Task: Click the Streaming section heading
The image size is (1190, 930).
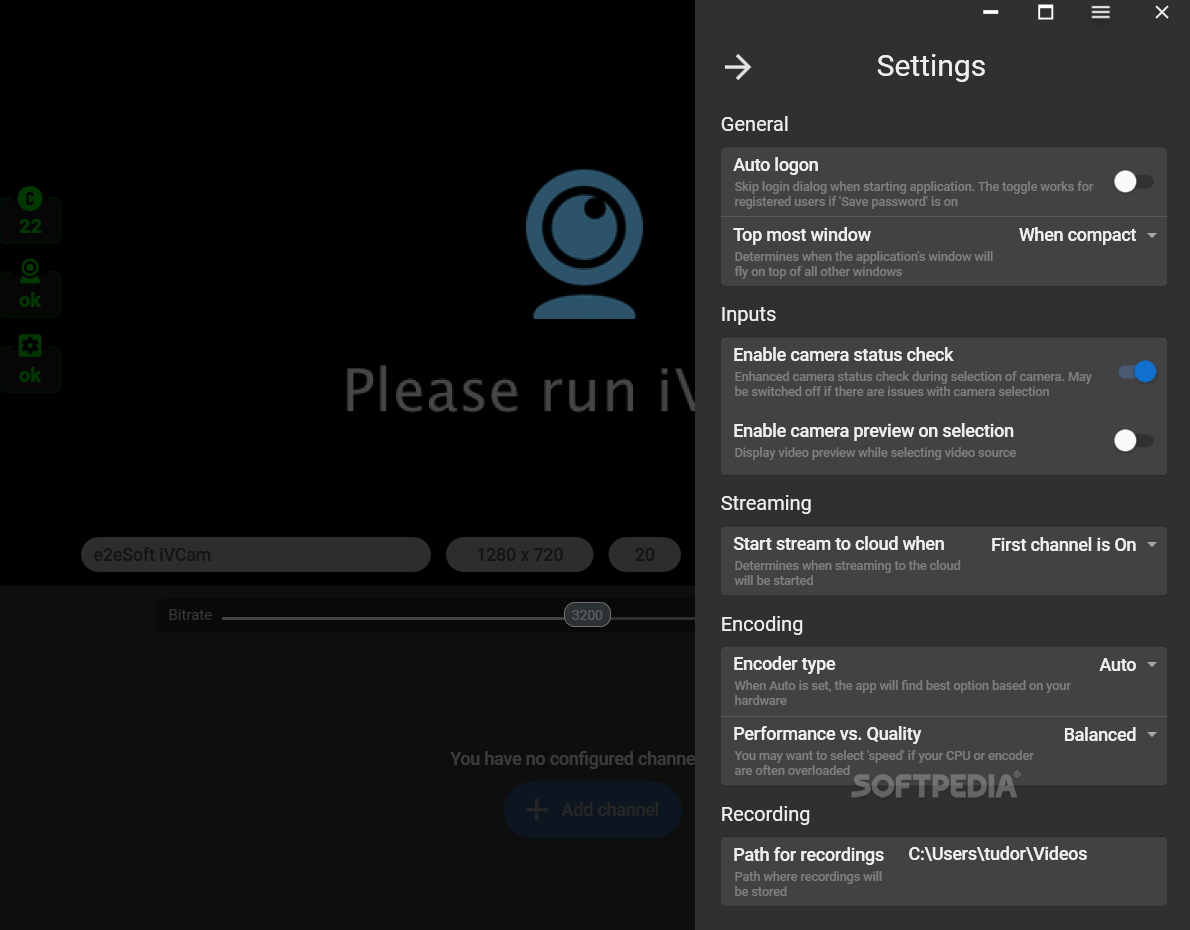Action: [x=766, y=503]
